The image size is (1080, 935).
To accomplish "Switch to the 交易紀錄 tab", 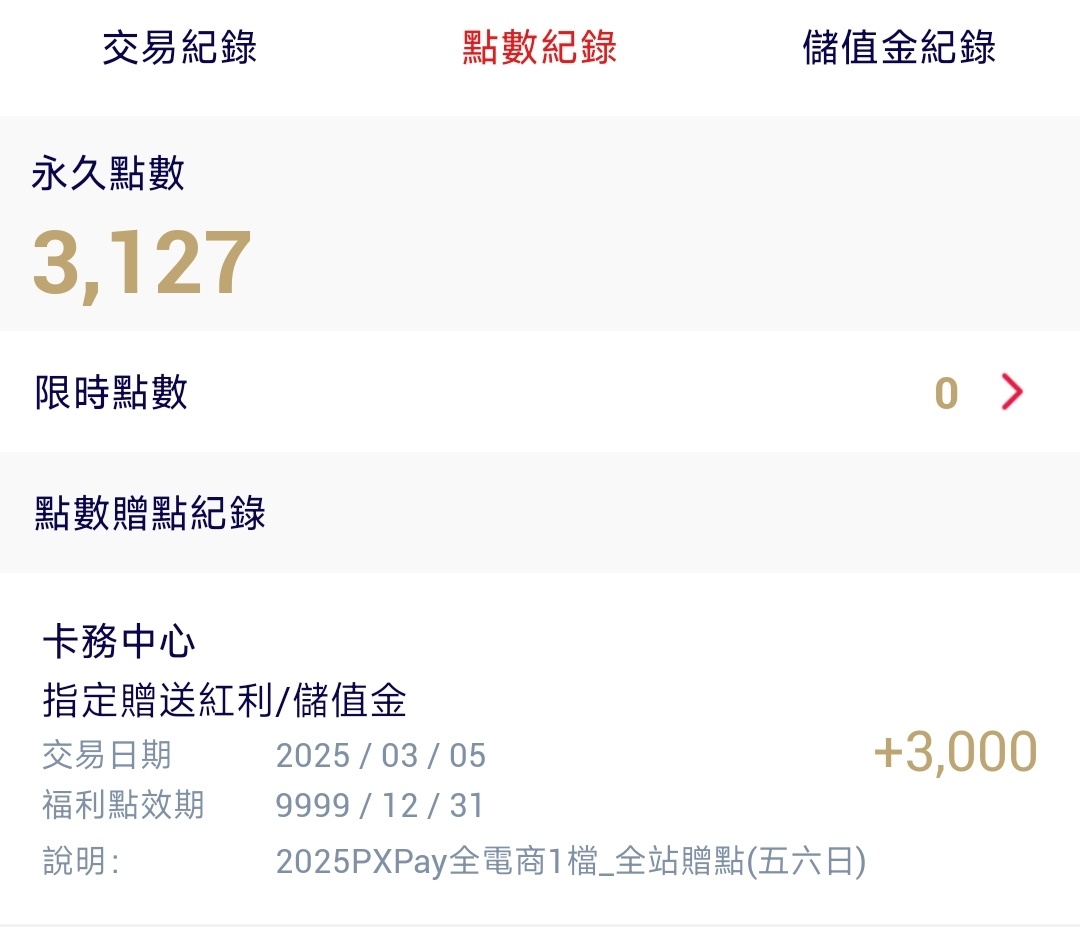I will (180, 48).
